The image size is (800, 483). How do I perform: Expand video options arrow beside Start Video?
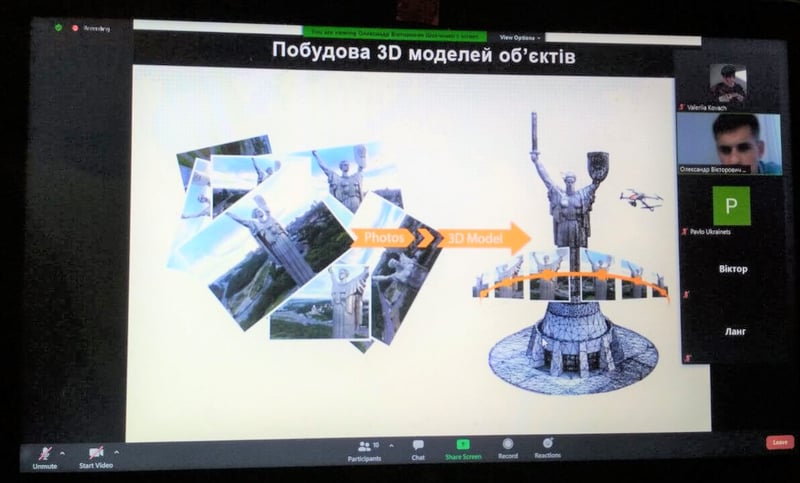point(116,452)
